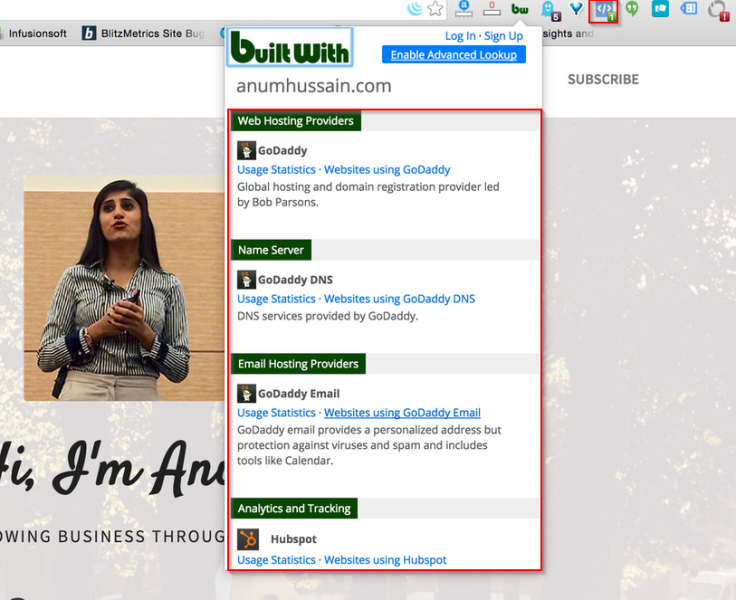Screen dimensions: 736x600
Task: Click the blue tag extension icon
Action: (x=689, y=8)
